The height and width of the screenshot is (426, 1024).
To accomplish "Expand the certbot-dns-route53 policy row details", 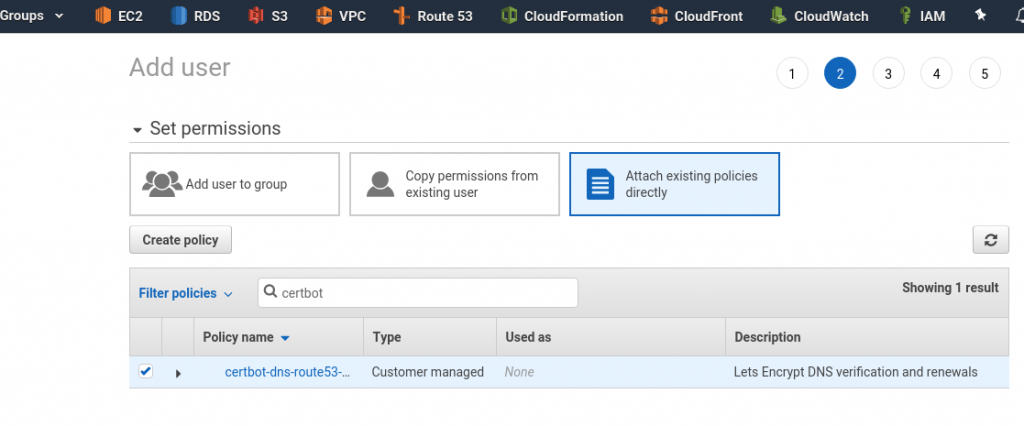I will coord(178,373).
